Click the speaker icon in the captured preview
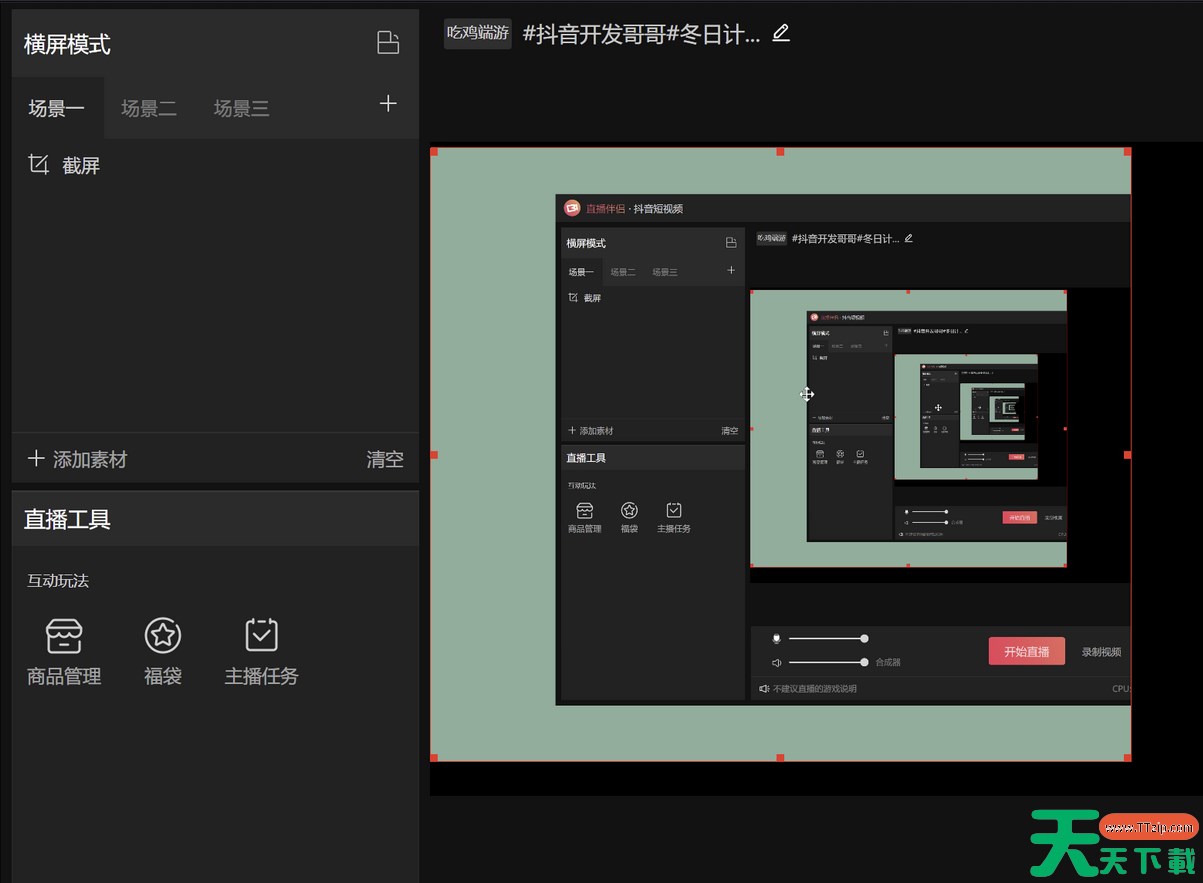This screenshot has height=883, width=1203. pos(775,662)
